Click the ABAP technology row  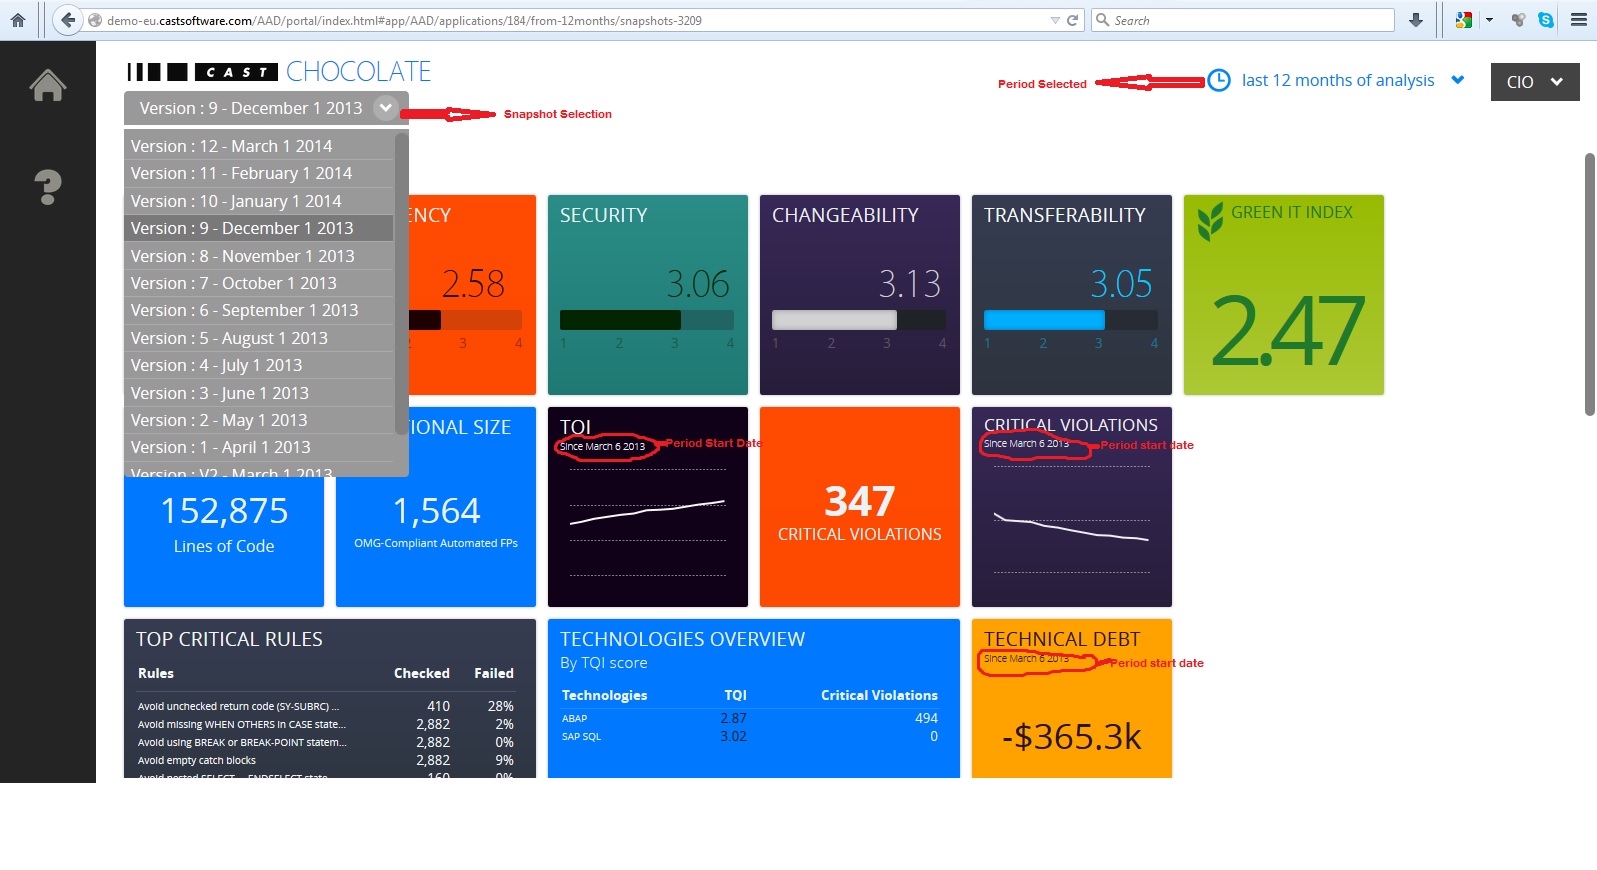tap(750, 718)
